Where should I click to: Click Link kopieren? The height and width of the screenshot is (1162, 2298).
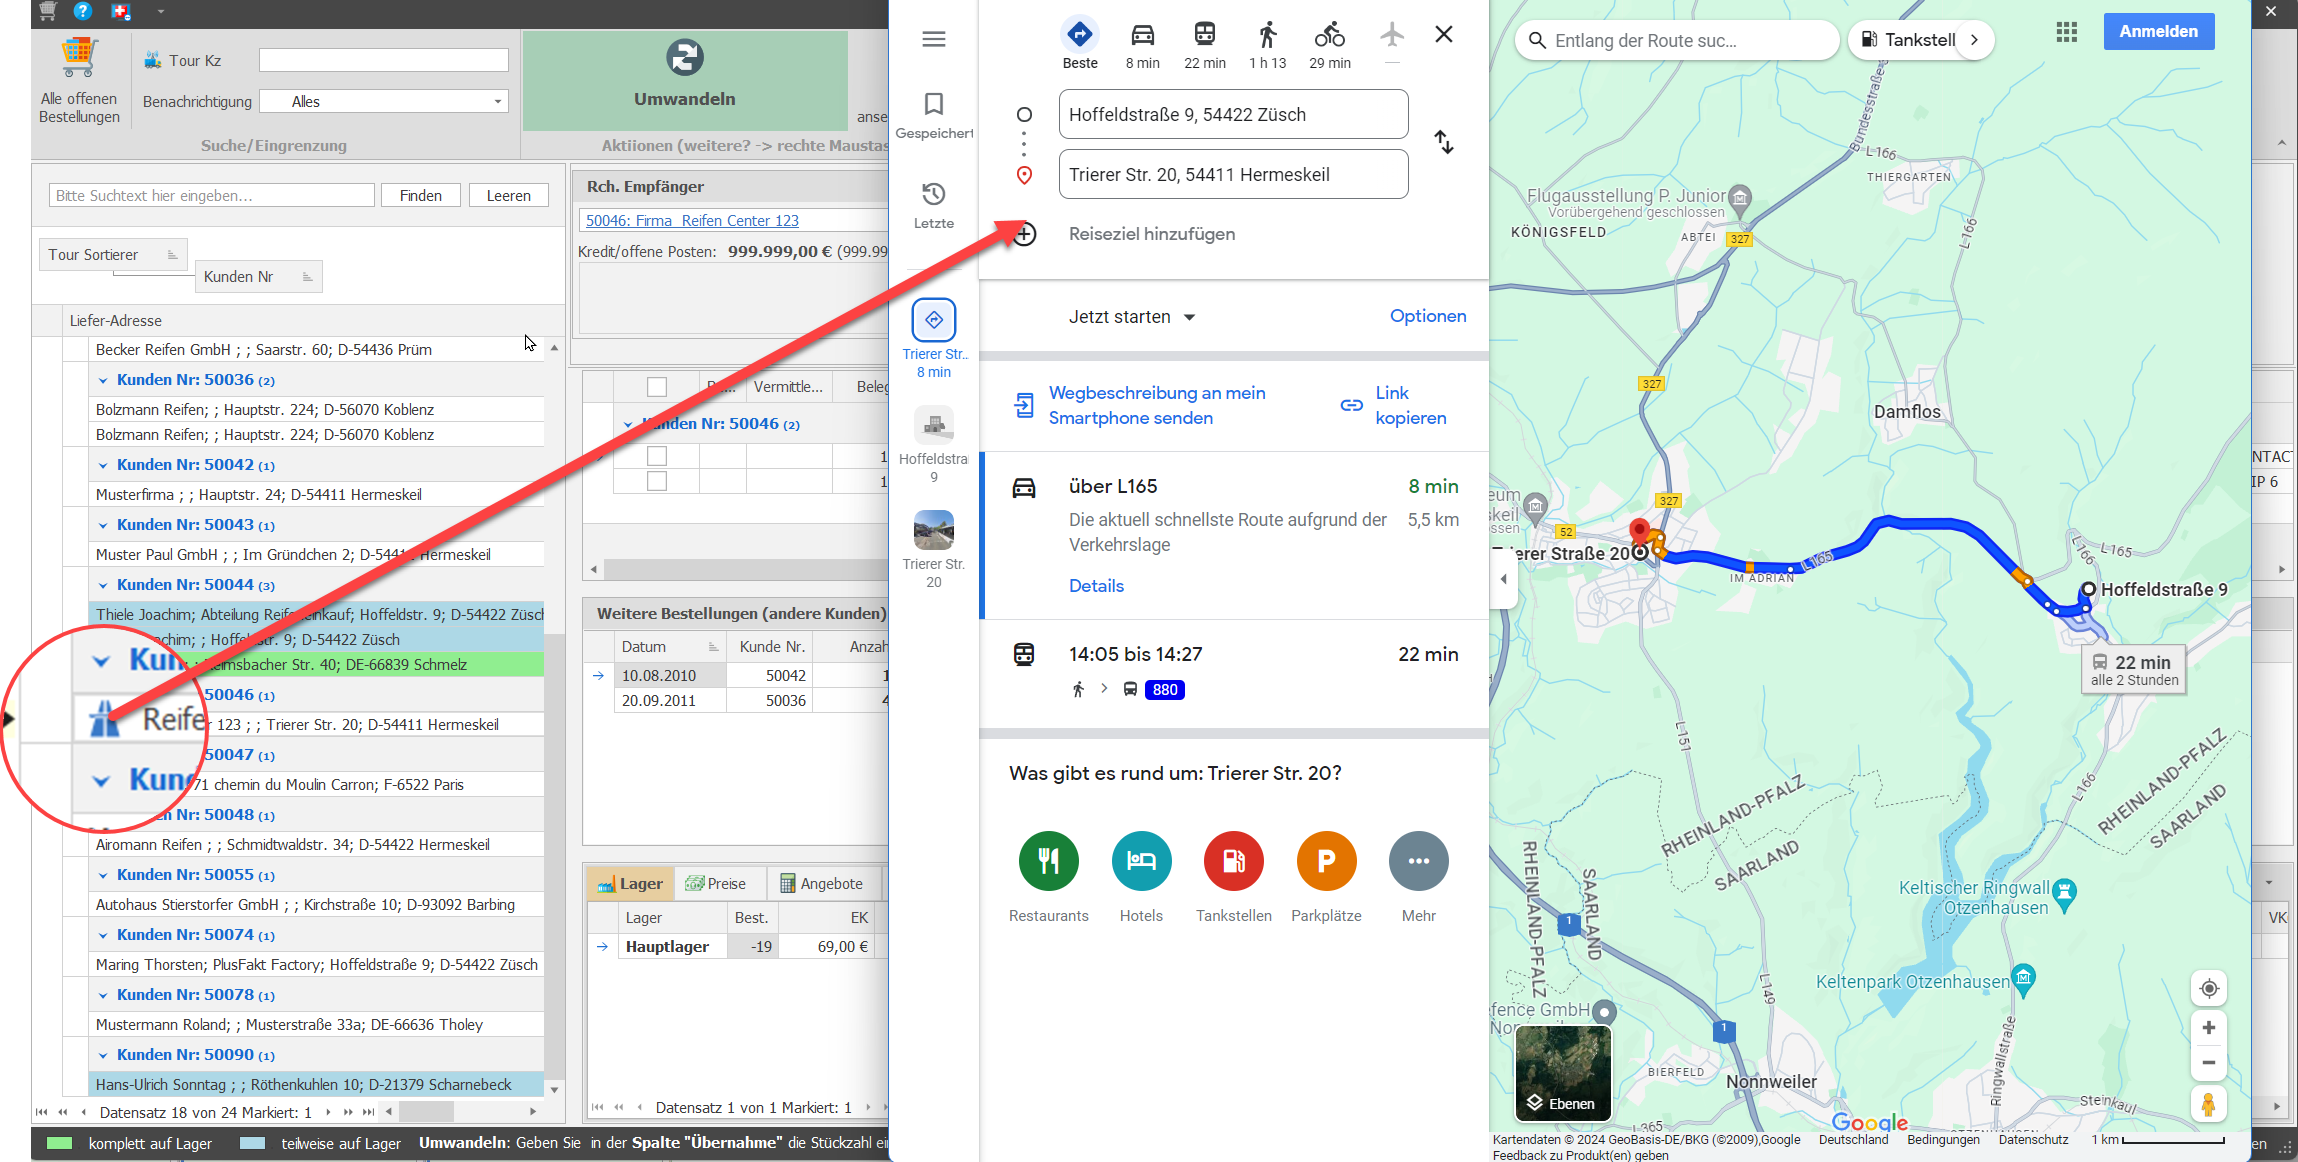coord(1394,405)
